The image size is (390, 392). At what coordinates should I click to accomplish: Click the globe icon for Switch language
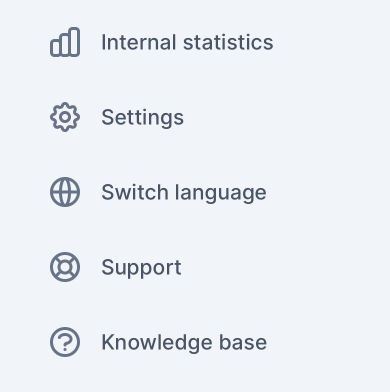coord(65,192)
